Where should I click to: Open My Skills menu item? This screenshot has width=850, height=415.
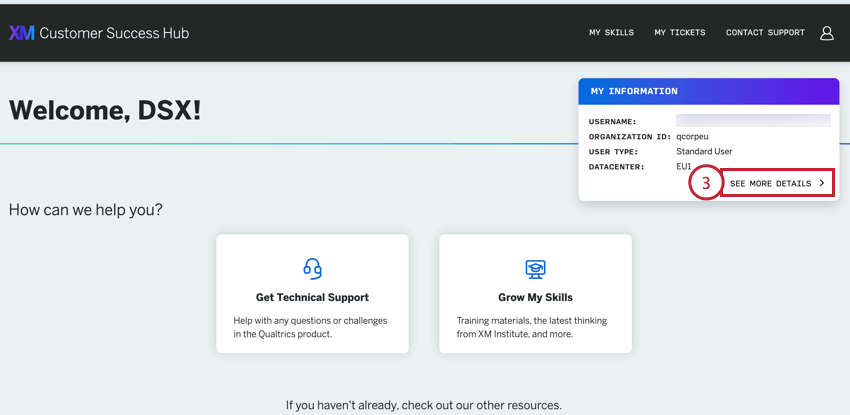point(611,33)
